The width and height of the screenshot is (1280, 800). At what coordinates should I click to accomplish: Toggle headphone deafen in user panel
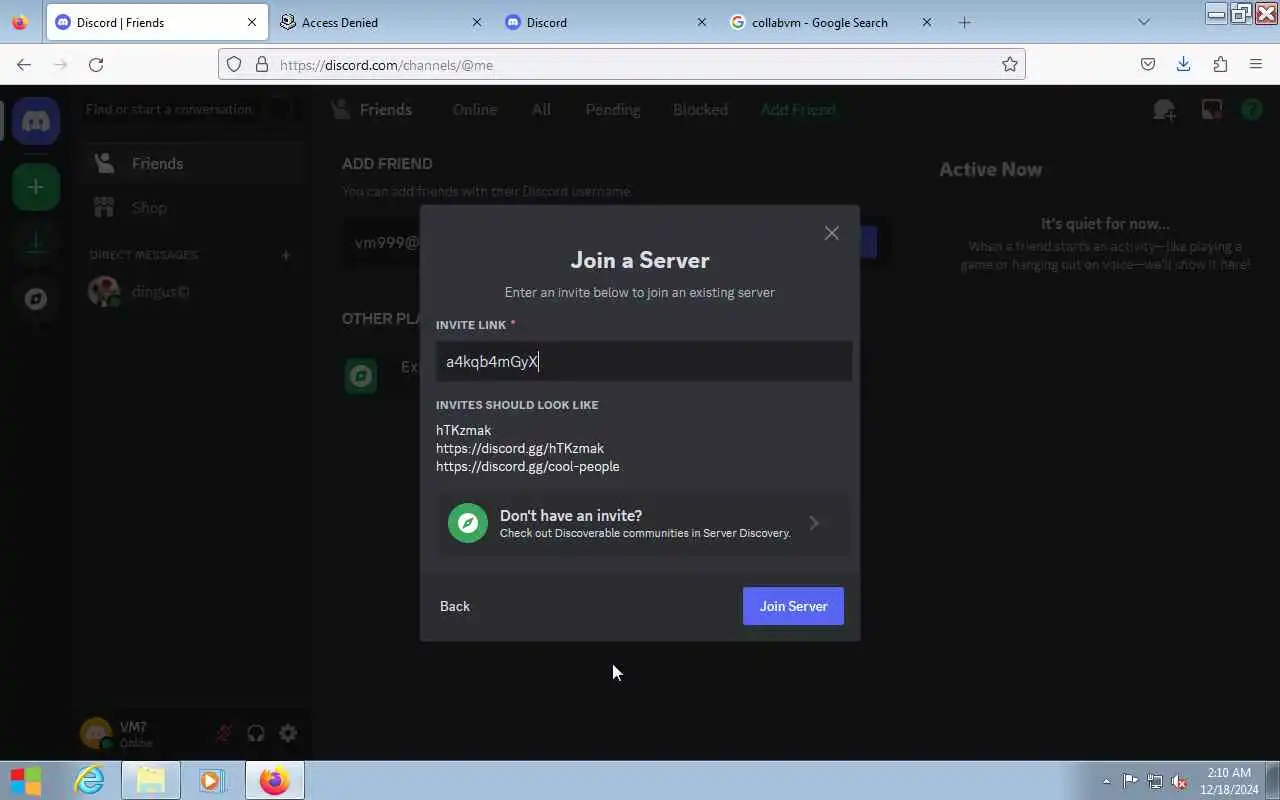256,733
